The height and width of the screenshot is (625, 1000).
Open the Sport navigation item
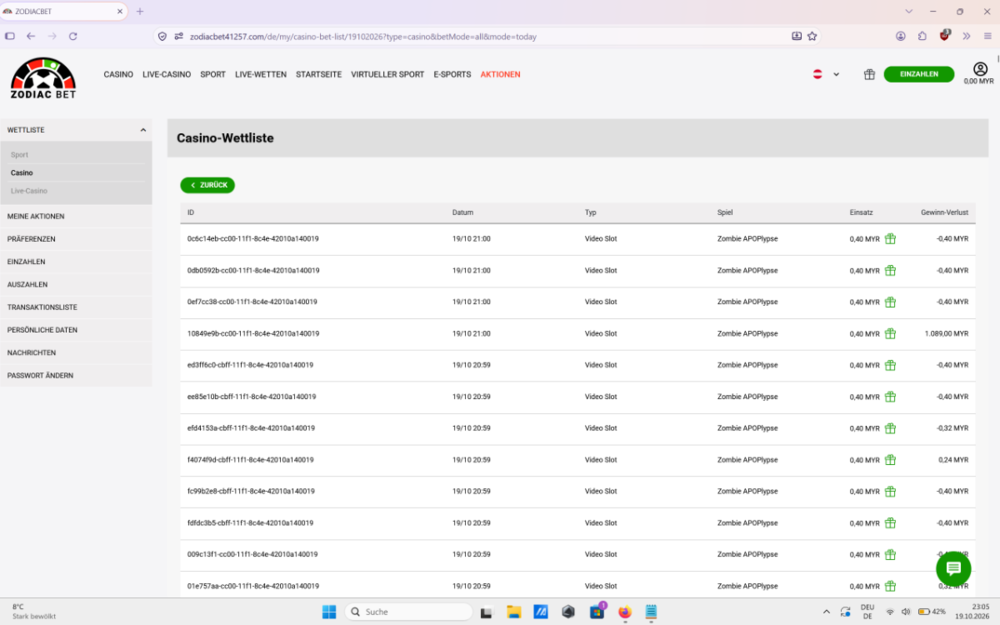[x=213, y=75]
